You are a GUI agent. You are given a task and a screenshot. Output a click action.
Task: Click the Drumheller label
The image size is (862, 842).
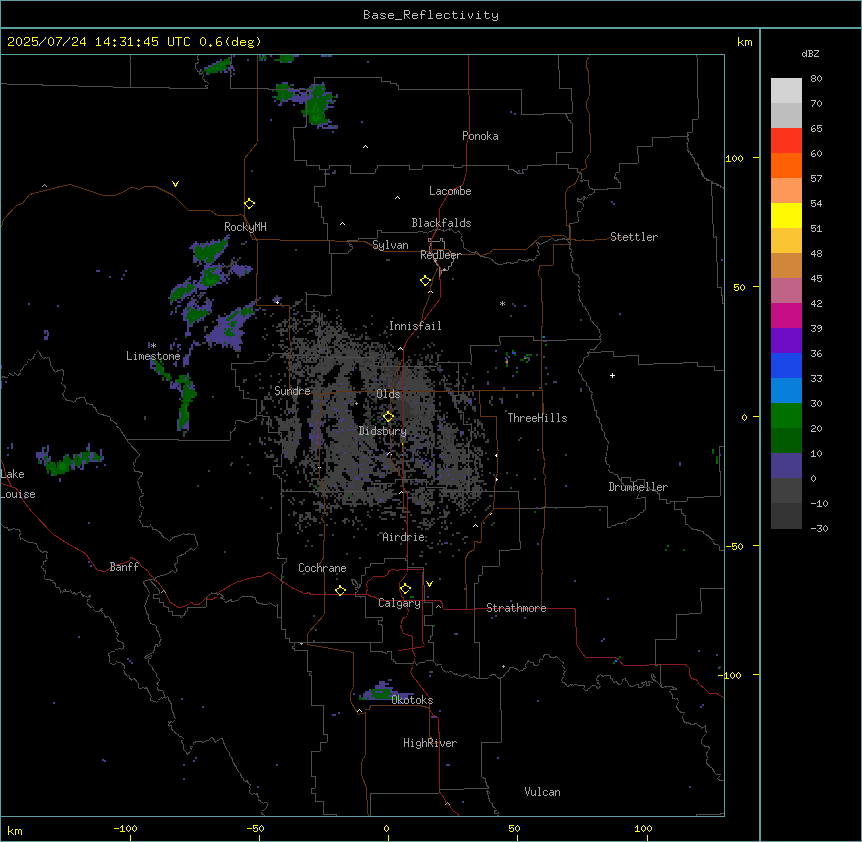(638, 487)
